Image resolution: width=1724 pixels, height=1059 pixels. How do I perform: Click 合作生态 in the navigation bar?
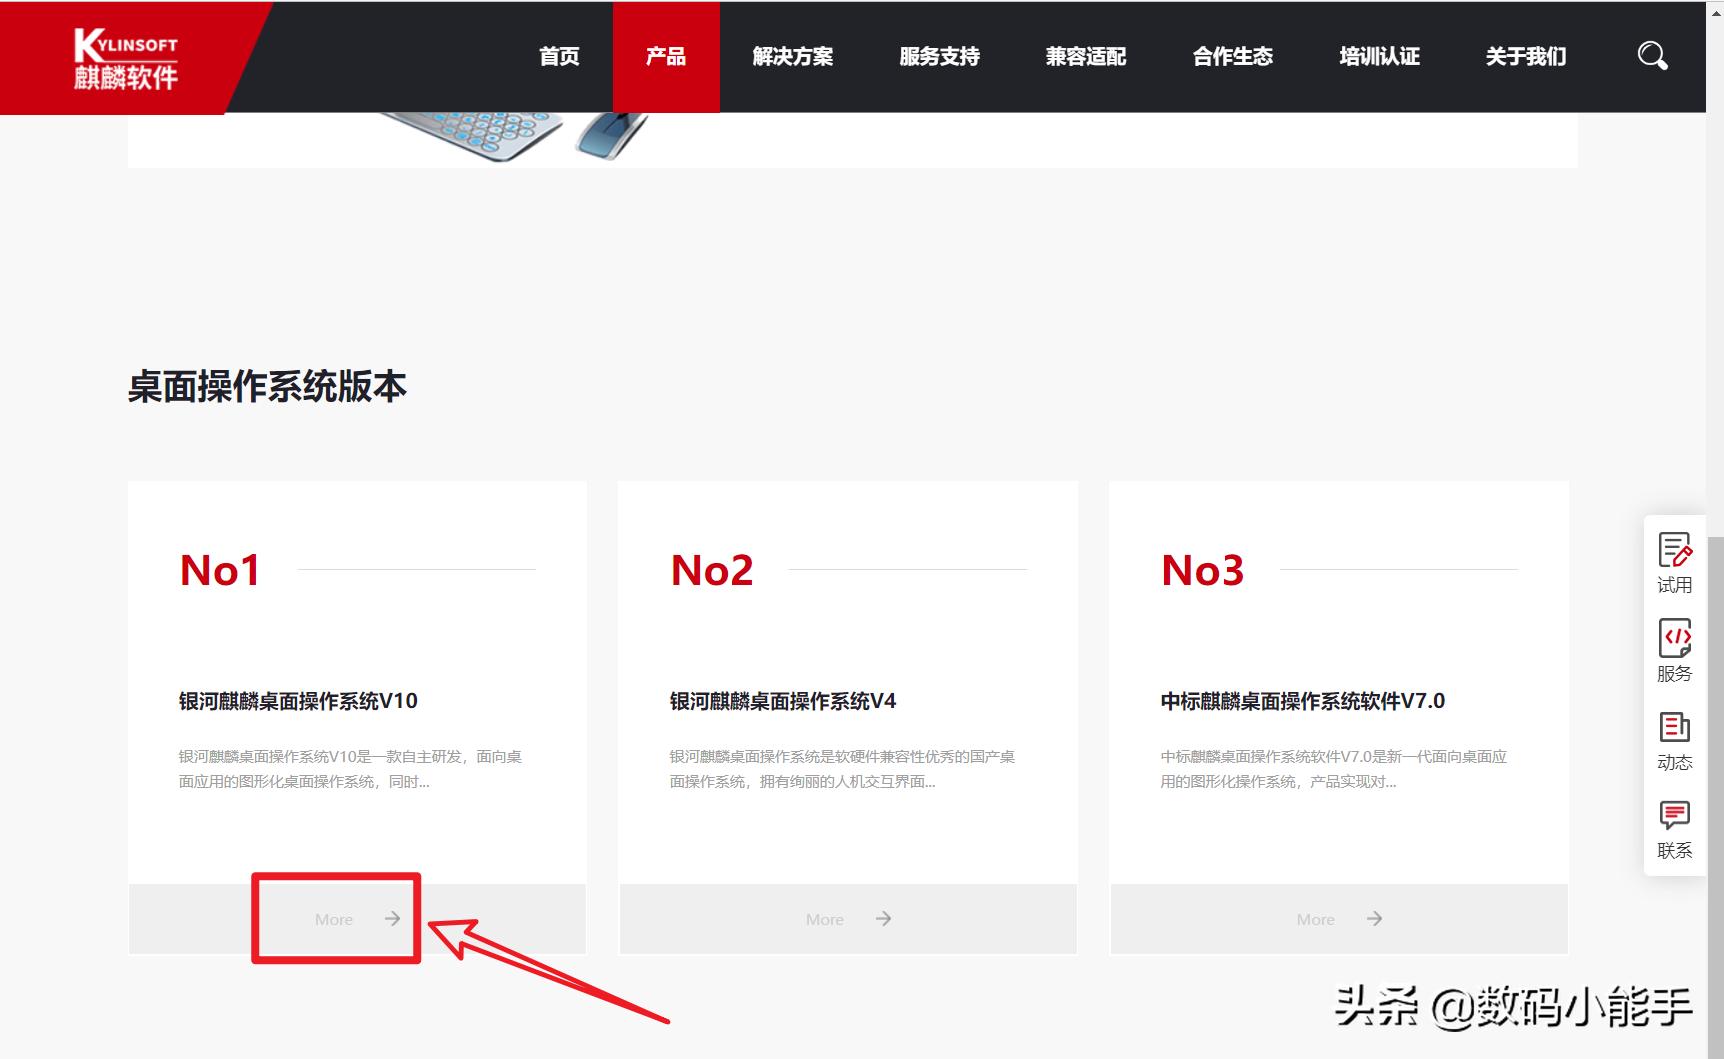click(1233, 57)
